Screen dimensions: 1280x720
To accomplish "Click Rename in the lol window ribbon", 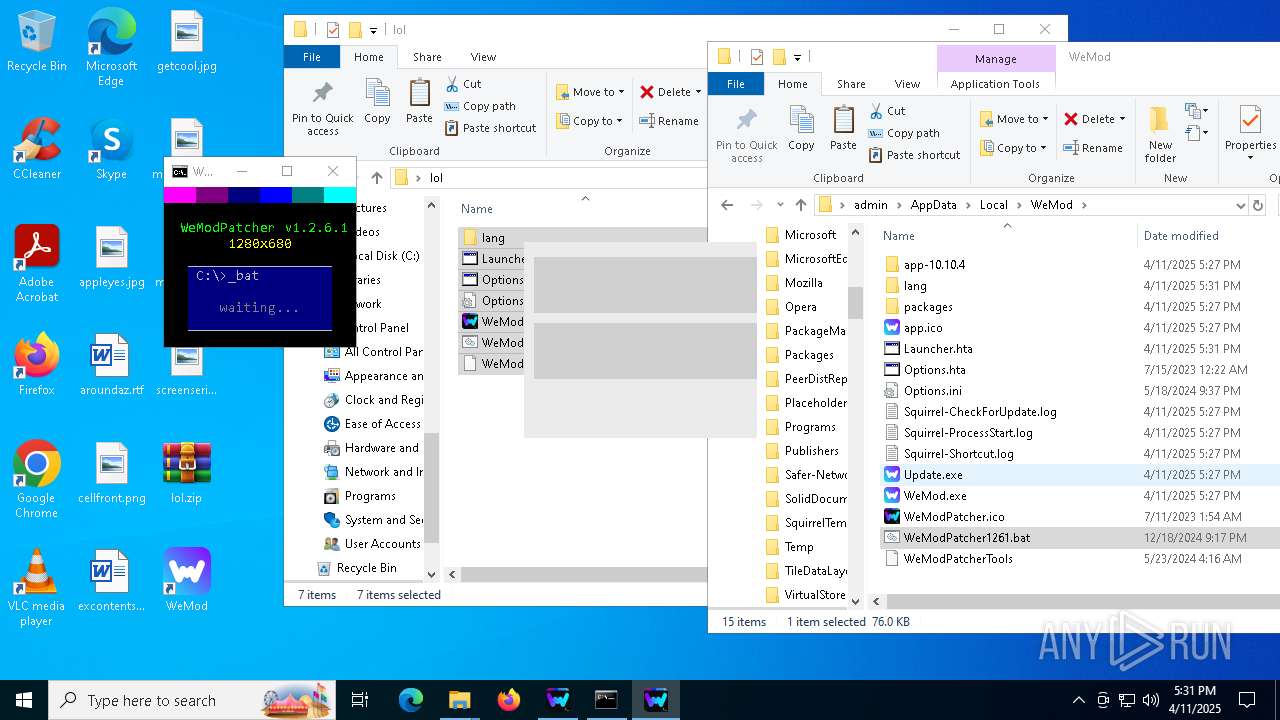I will click(669, 121).
